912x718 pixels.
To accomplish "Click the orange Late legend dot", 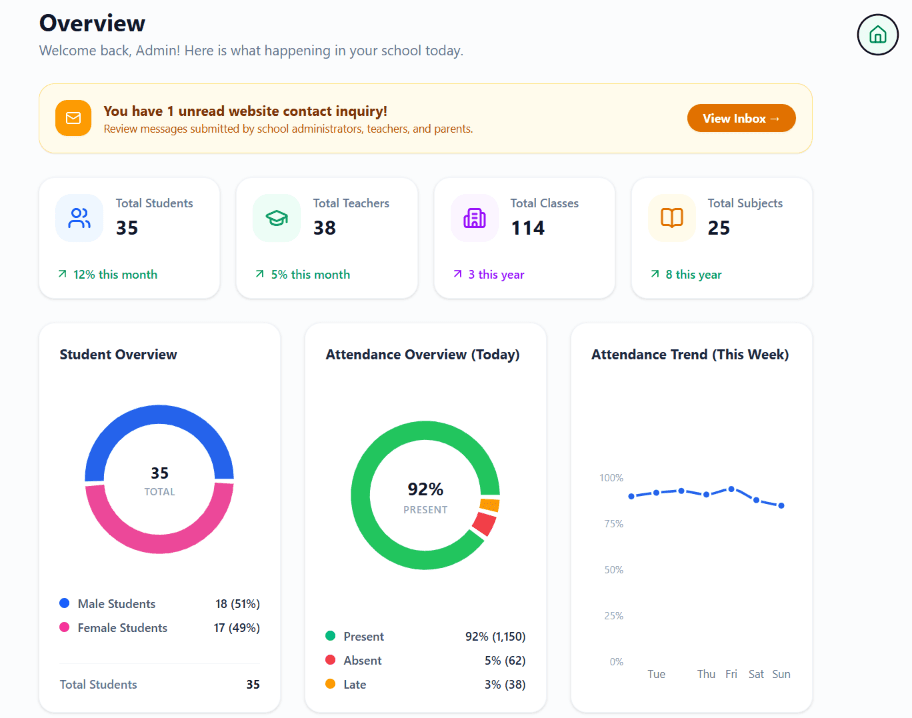I will point(330,684).
